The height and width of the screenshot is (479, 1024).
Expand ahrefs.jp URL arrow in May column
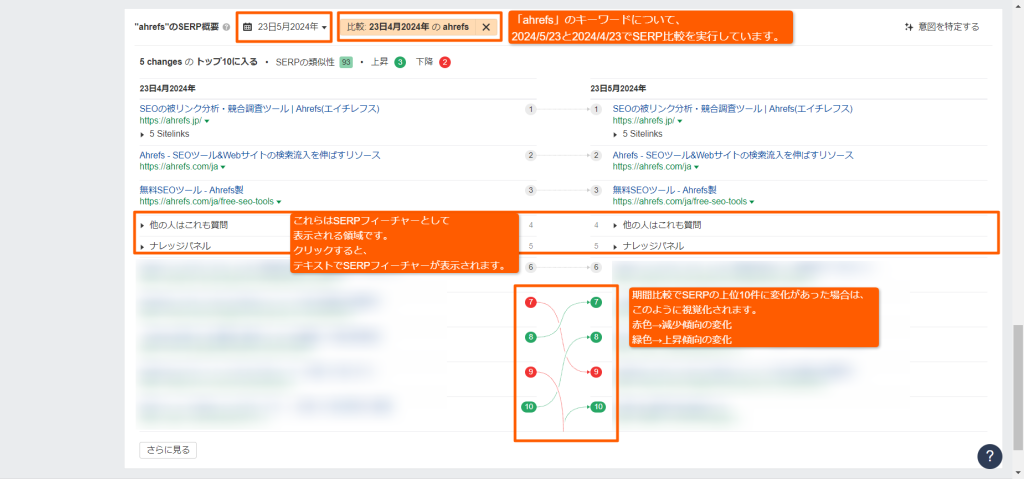[x=680, y=122]
